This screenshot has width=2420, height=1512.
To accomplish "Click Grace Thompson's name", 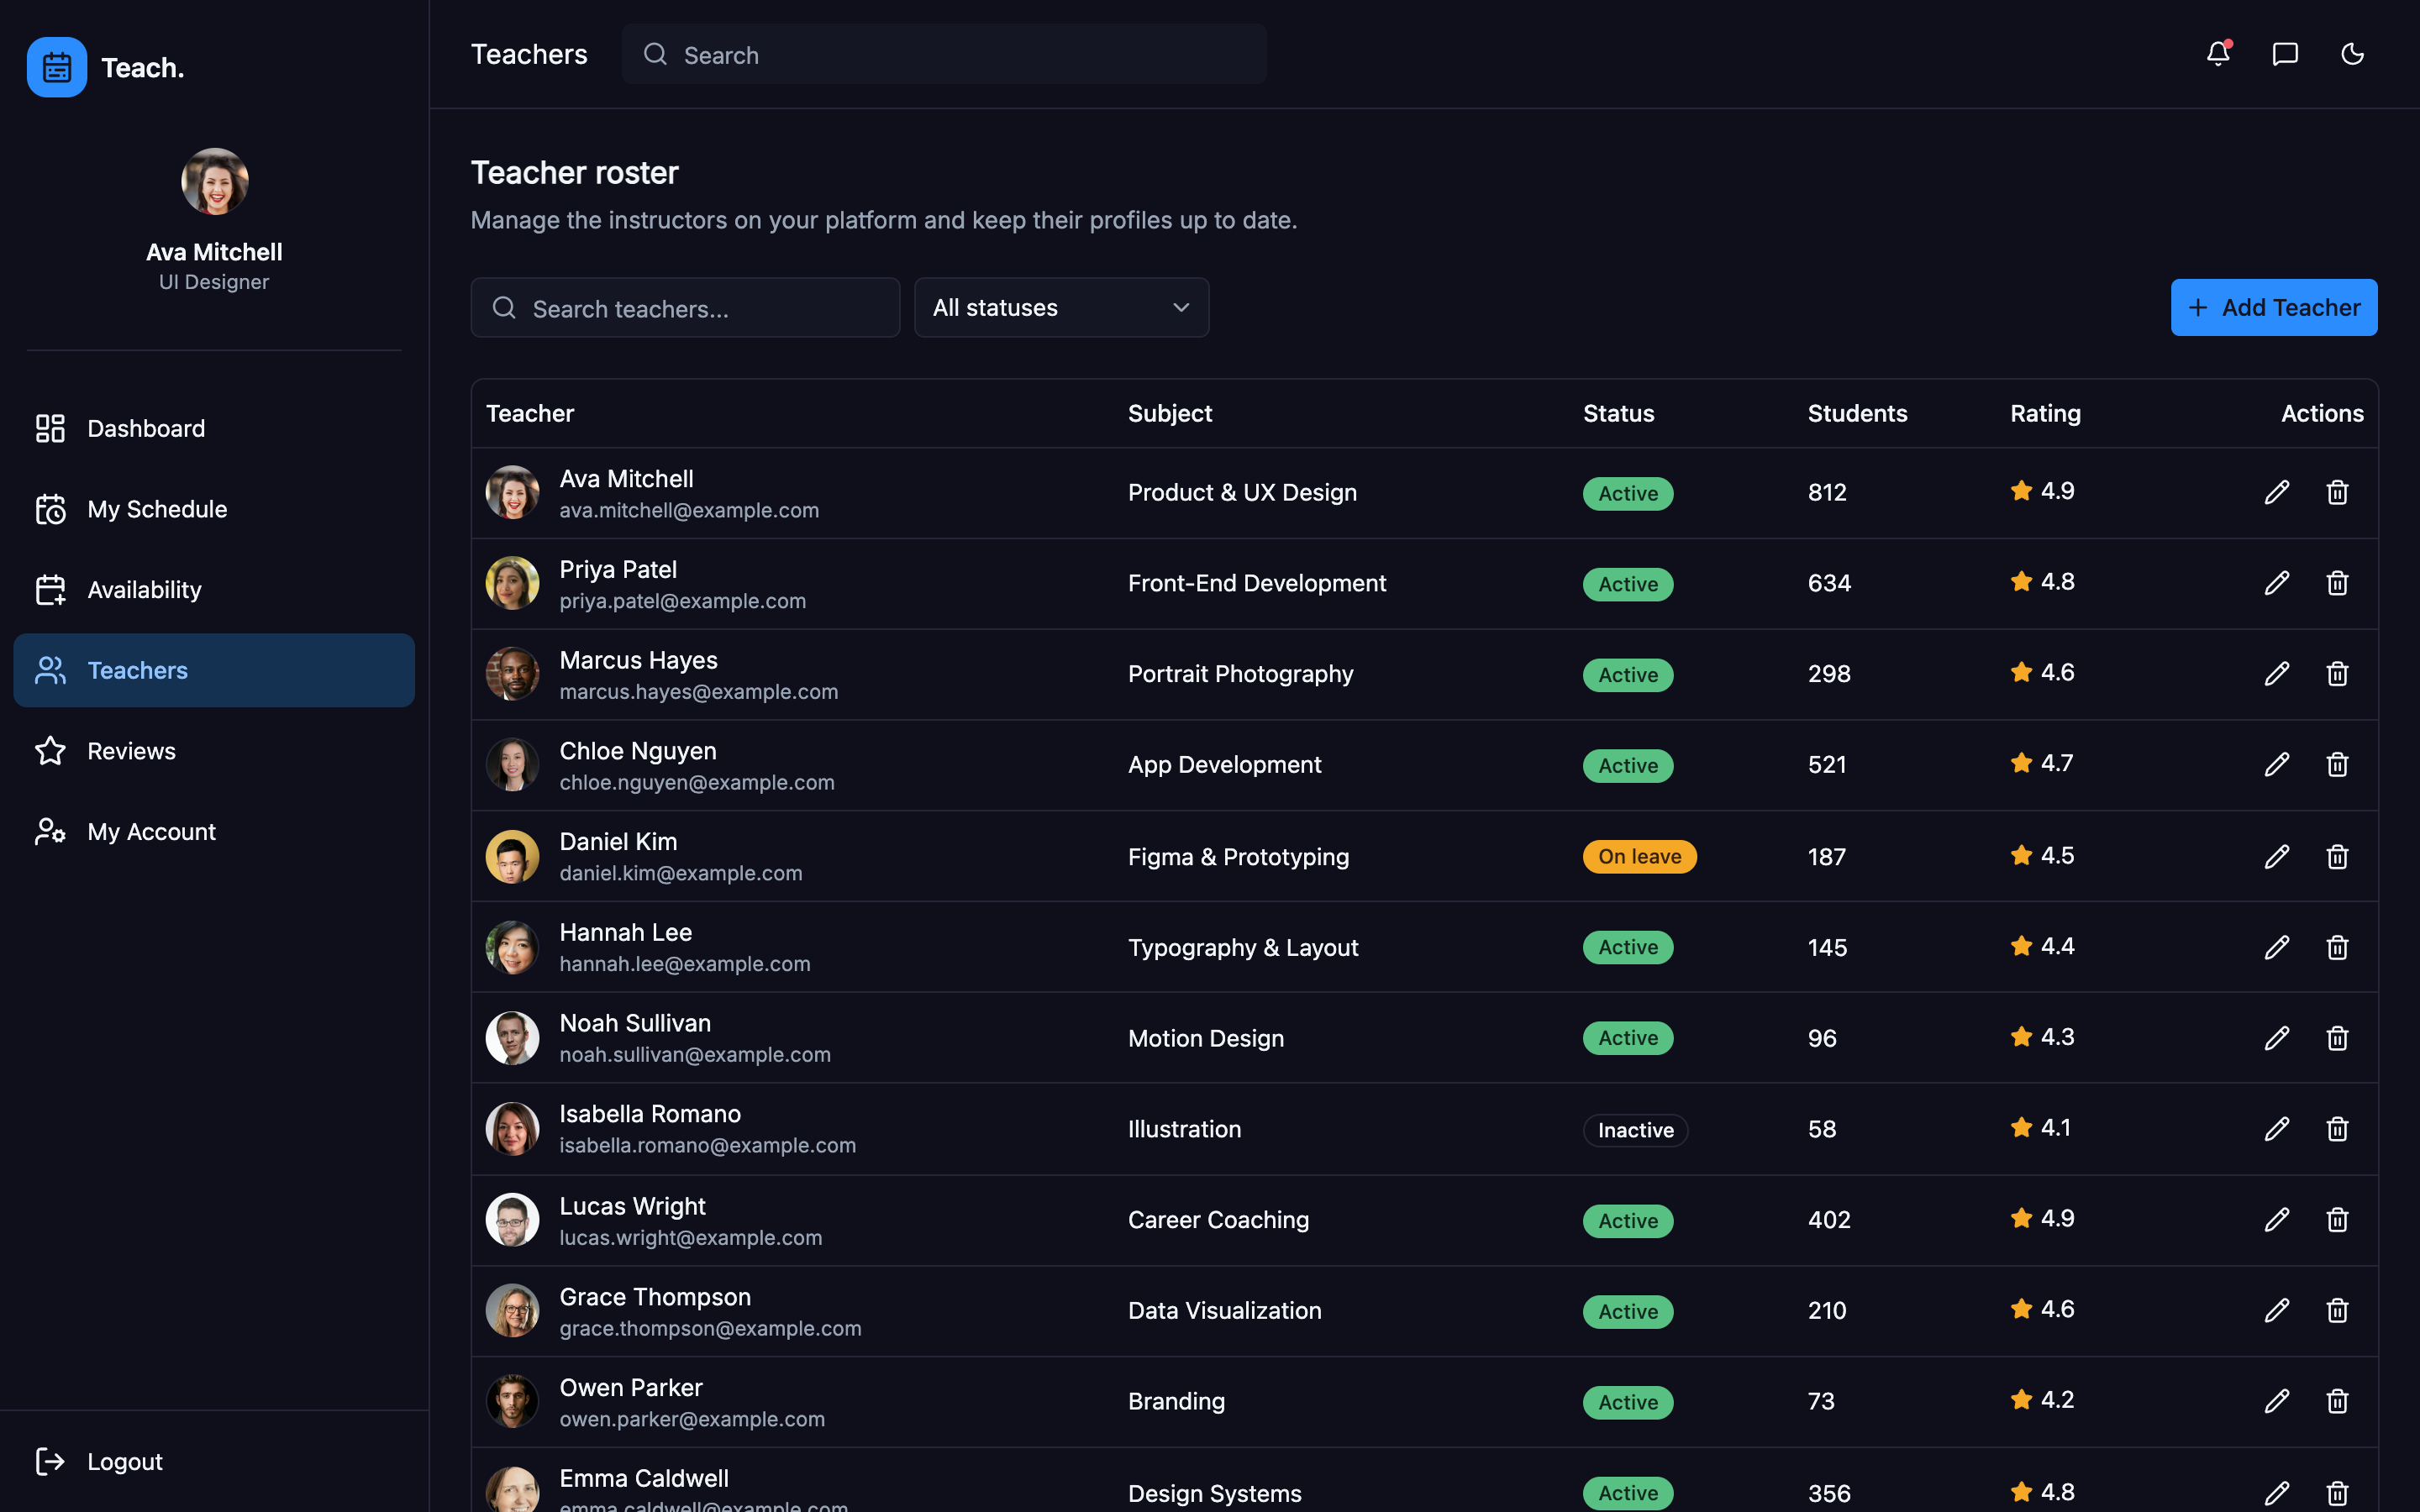I will tap(655, 1297).
